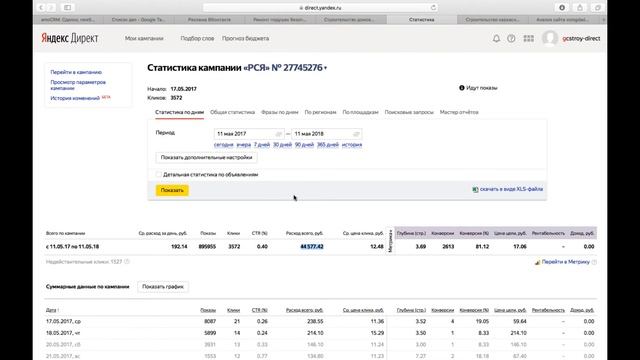Image resolution: width=640 pixels, height=360 pixels.
Task: Open Просмотр параметров кампании link
Action: point(78,85)
